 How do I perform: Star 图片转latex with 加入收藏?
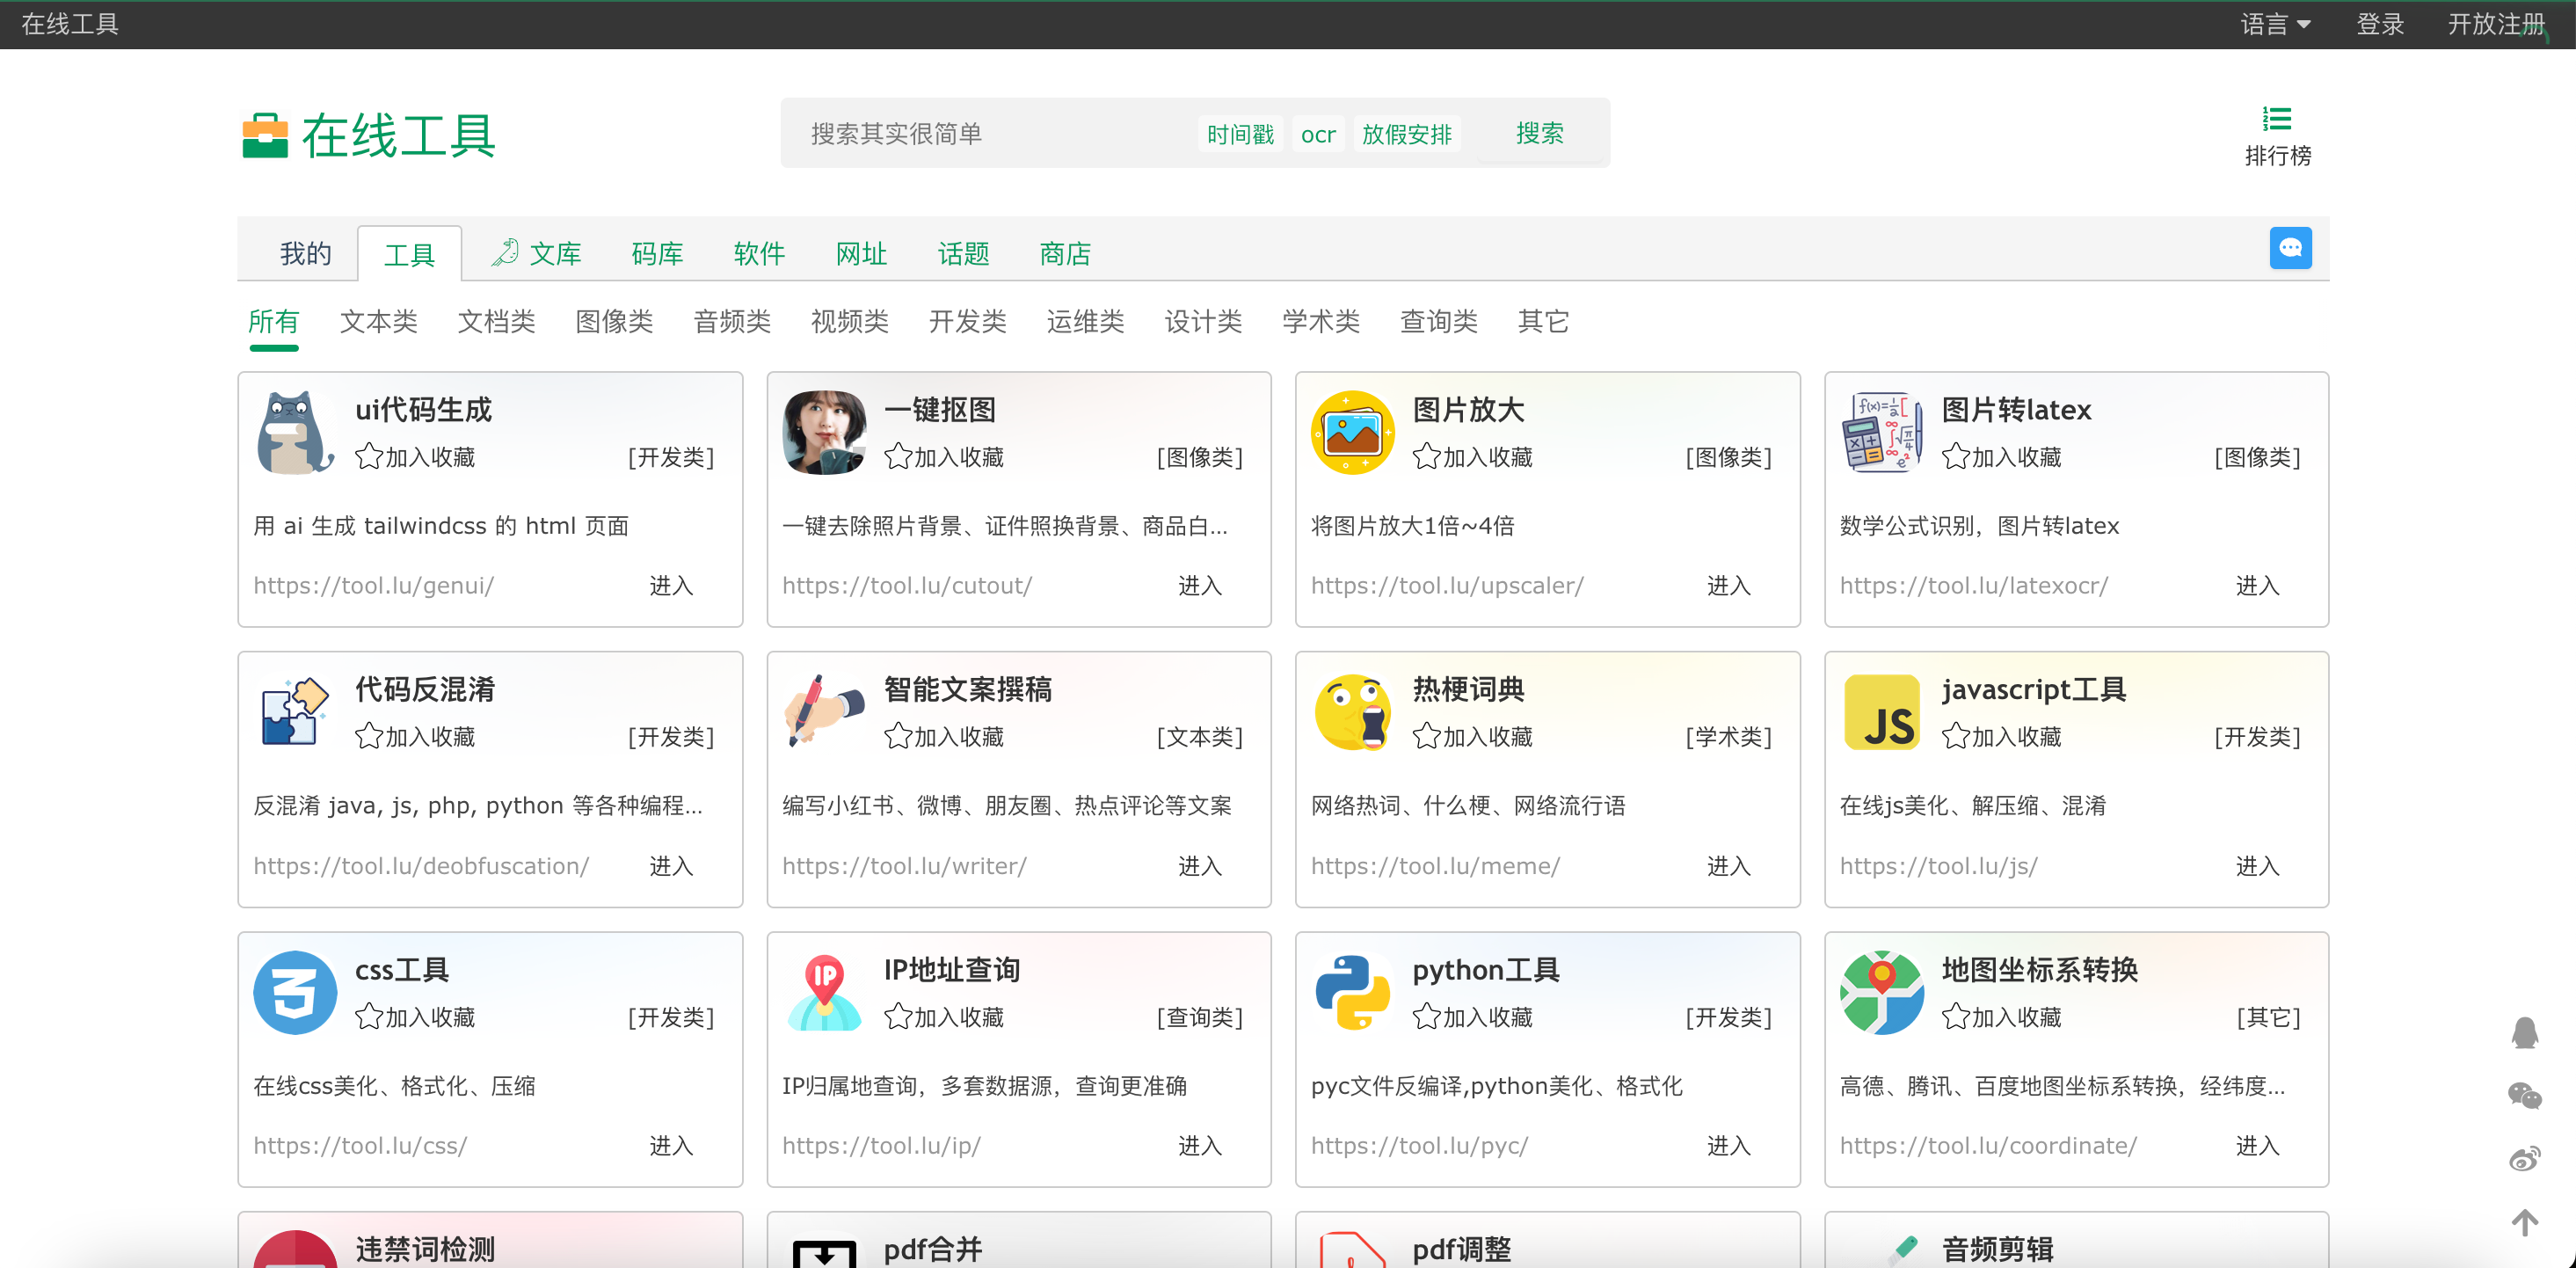click(2002, 457)
